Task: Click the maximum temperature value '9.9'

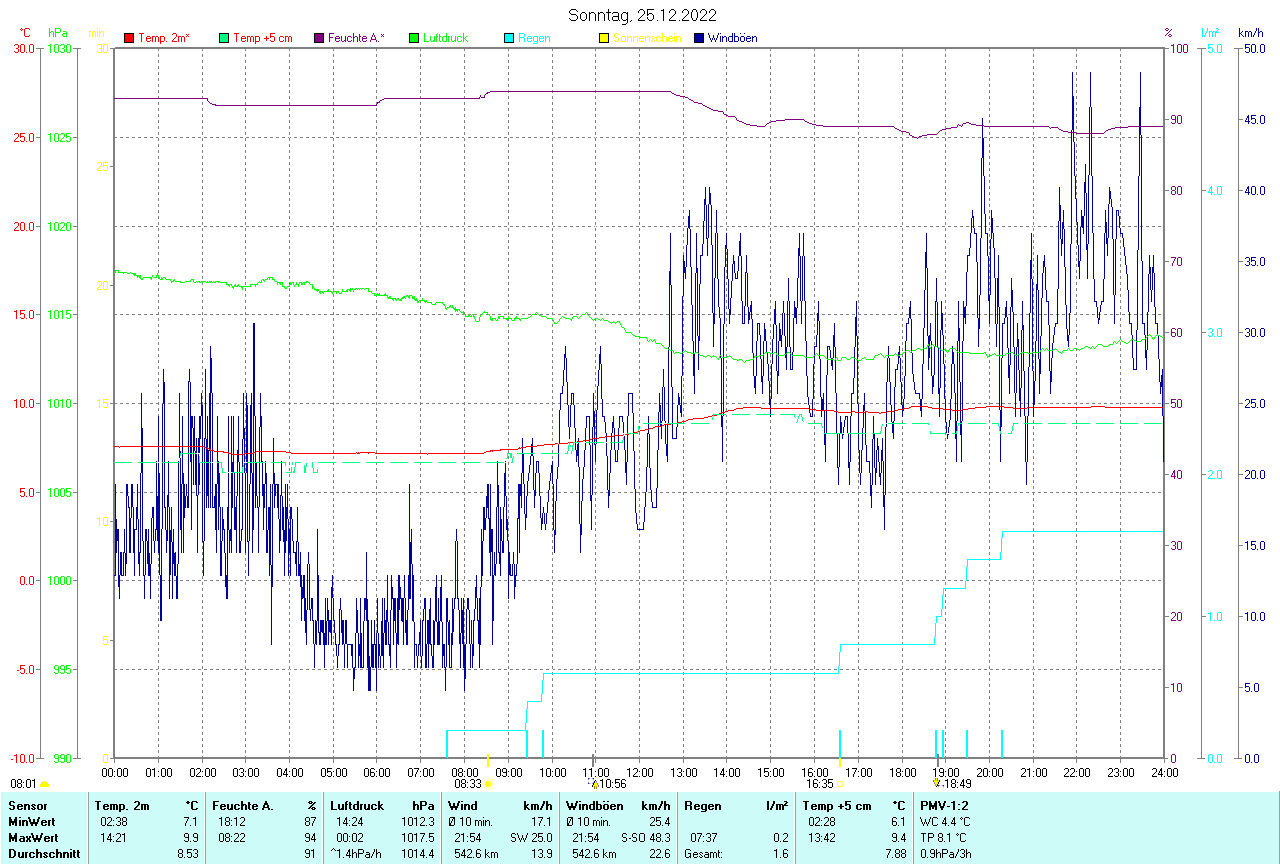Action: (x=192, y=837)
